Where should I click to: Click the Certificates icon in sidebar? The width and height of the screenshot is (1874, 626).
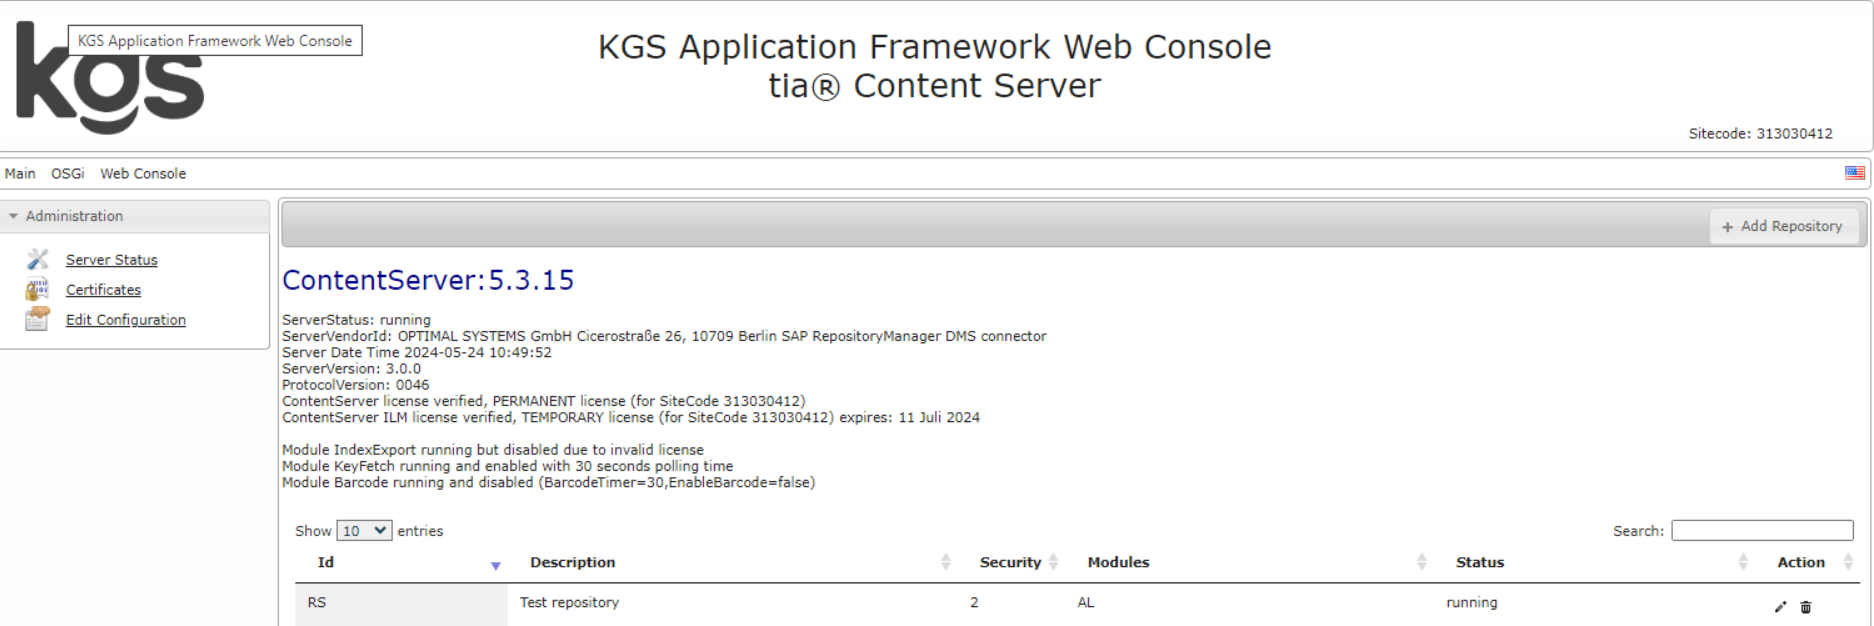pos(38,289)
